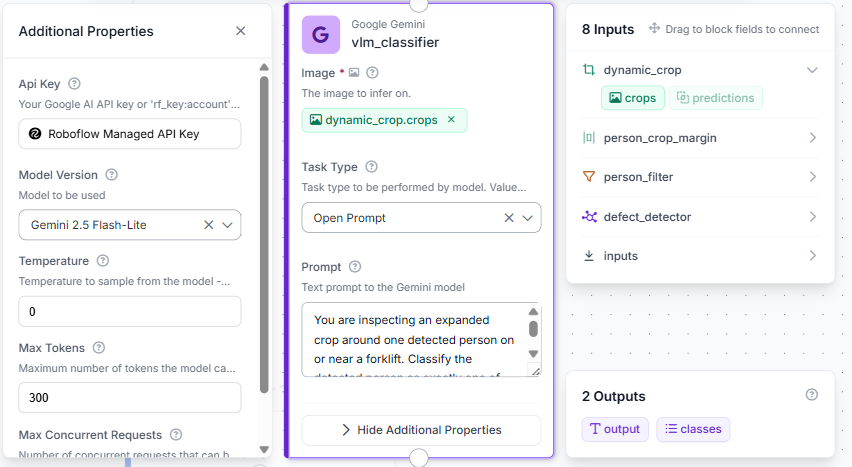Click the help icon beside Task Type
This screenshot has width=852, height=467.
tap(372, 166)
